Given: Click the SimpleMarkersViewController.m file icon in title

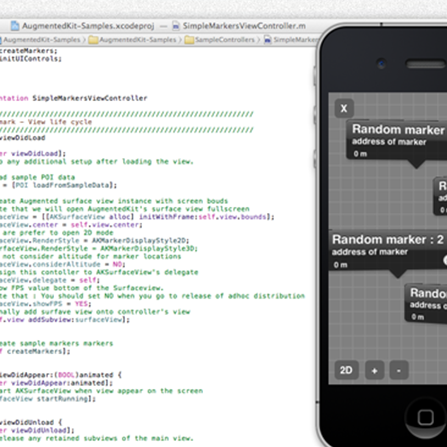Looking at the screenshot, I should point(176,26).
